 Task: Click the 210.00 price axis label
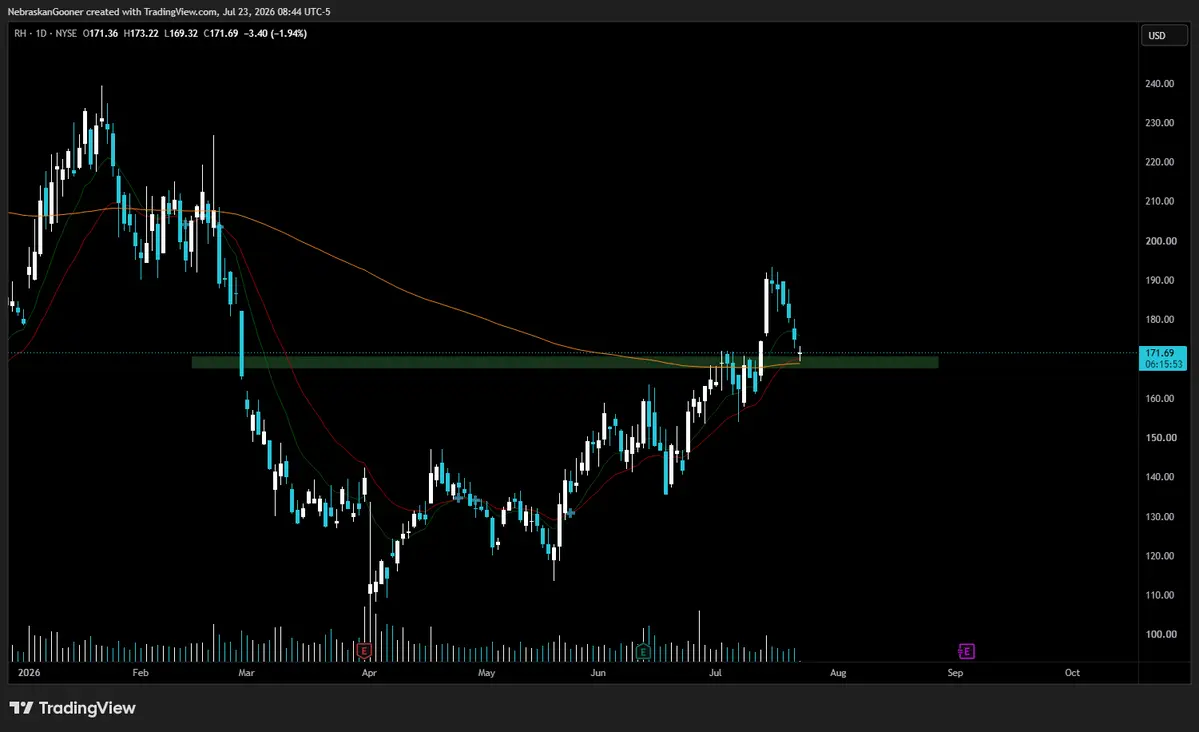1159,201
